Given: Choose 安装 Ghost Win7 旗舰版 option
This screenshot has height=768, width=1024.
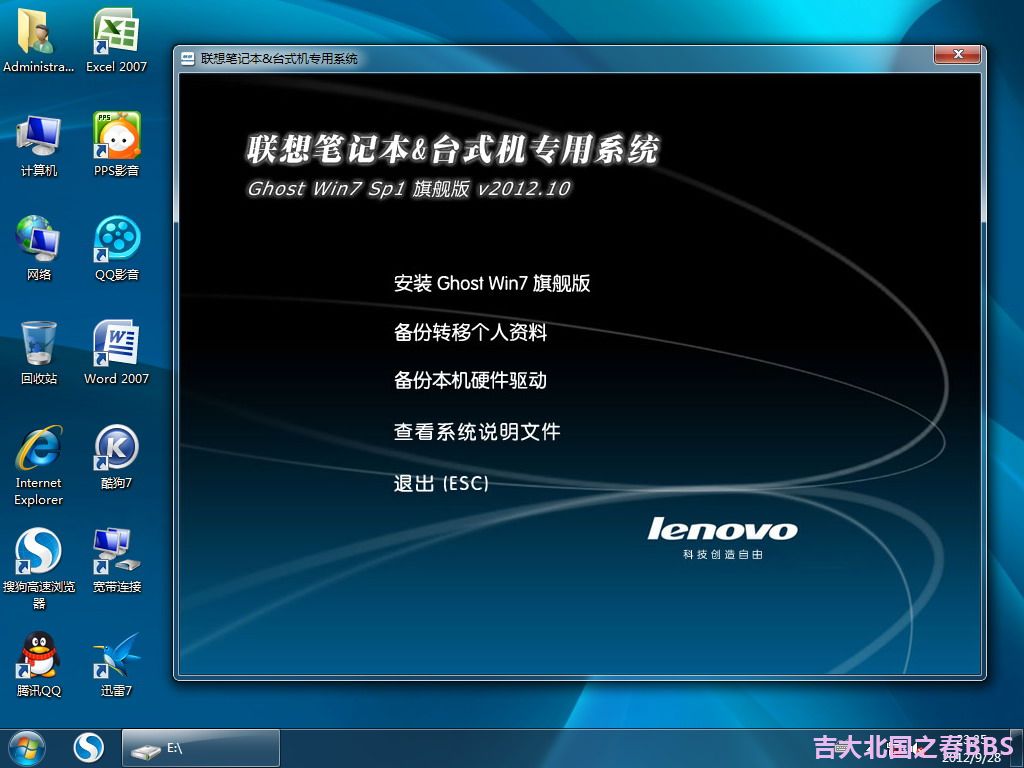Looking at the screenshot, I should tap(492, 283).
